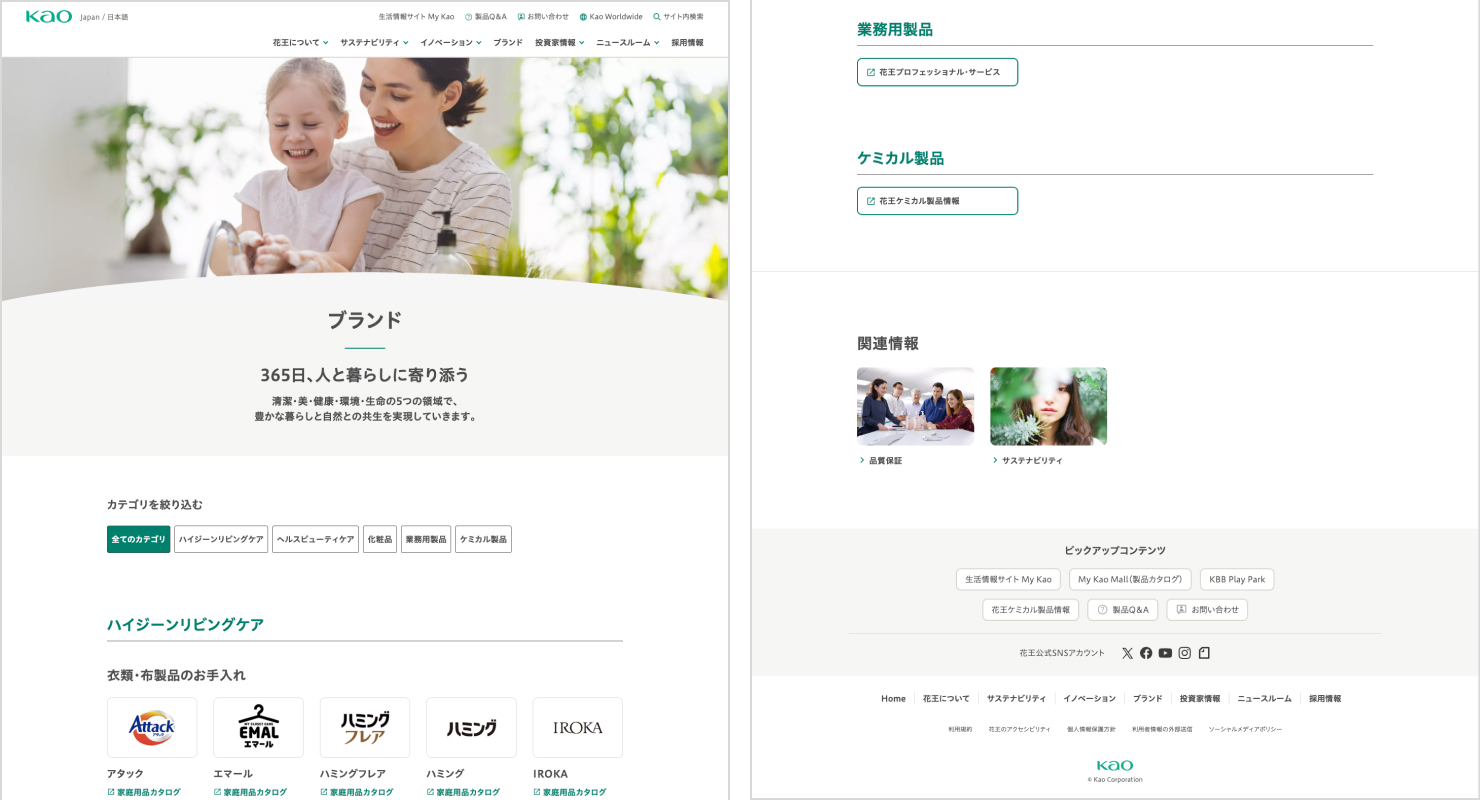This screenshot has height=800, width=1480.
Task: Expand イノベーション dropdown in header navigation
Action: pos(451,43)
